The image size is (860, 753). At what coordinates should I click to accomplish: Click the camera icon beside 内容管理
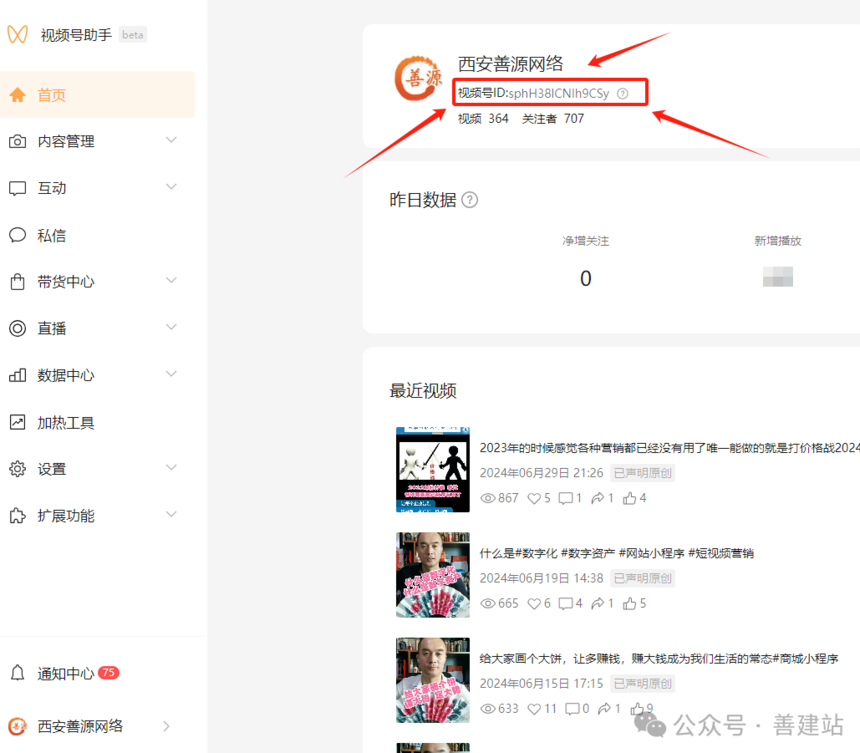[x=18, y=141]
